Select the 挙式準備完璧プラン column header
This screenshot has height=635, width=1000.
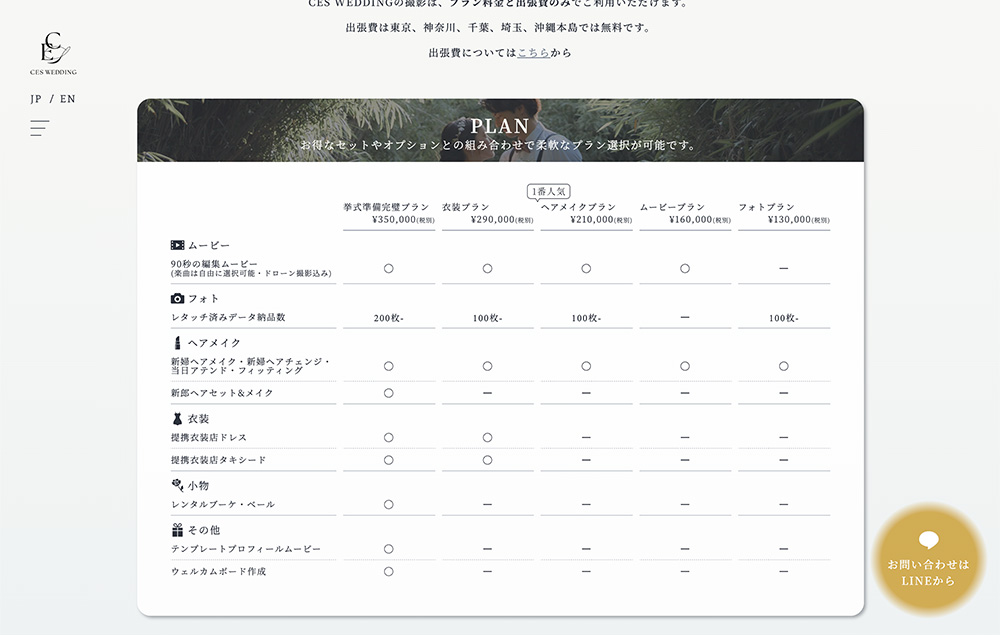[388, 213]
